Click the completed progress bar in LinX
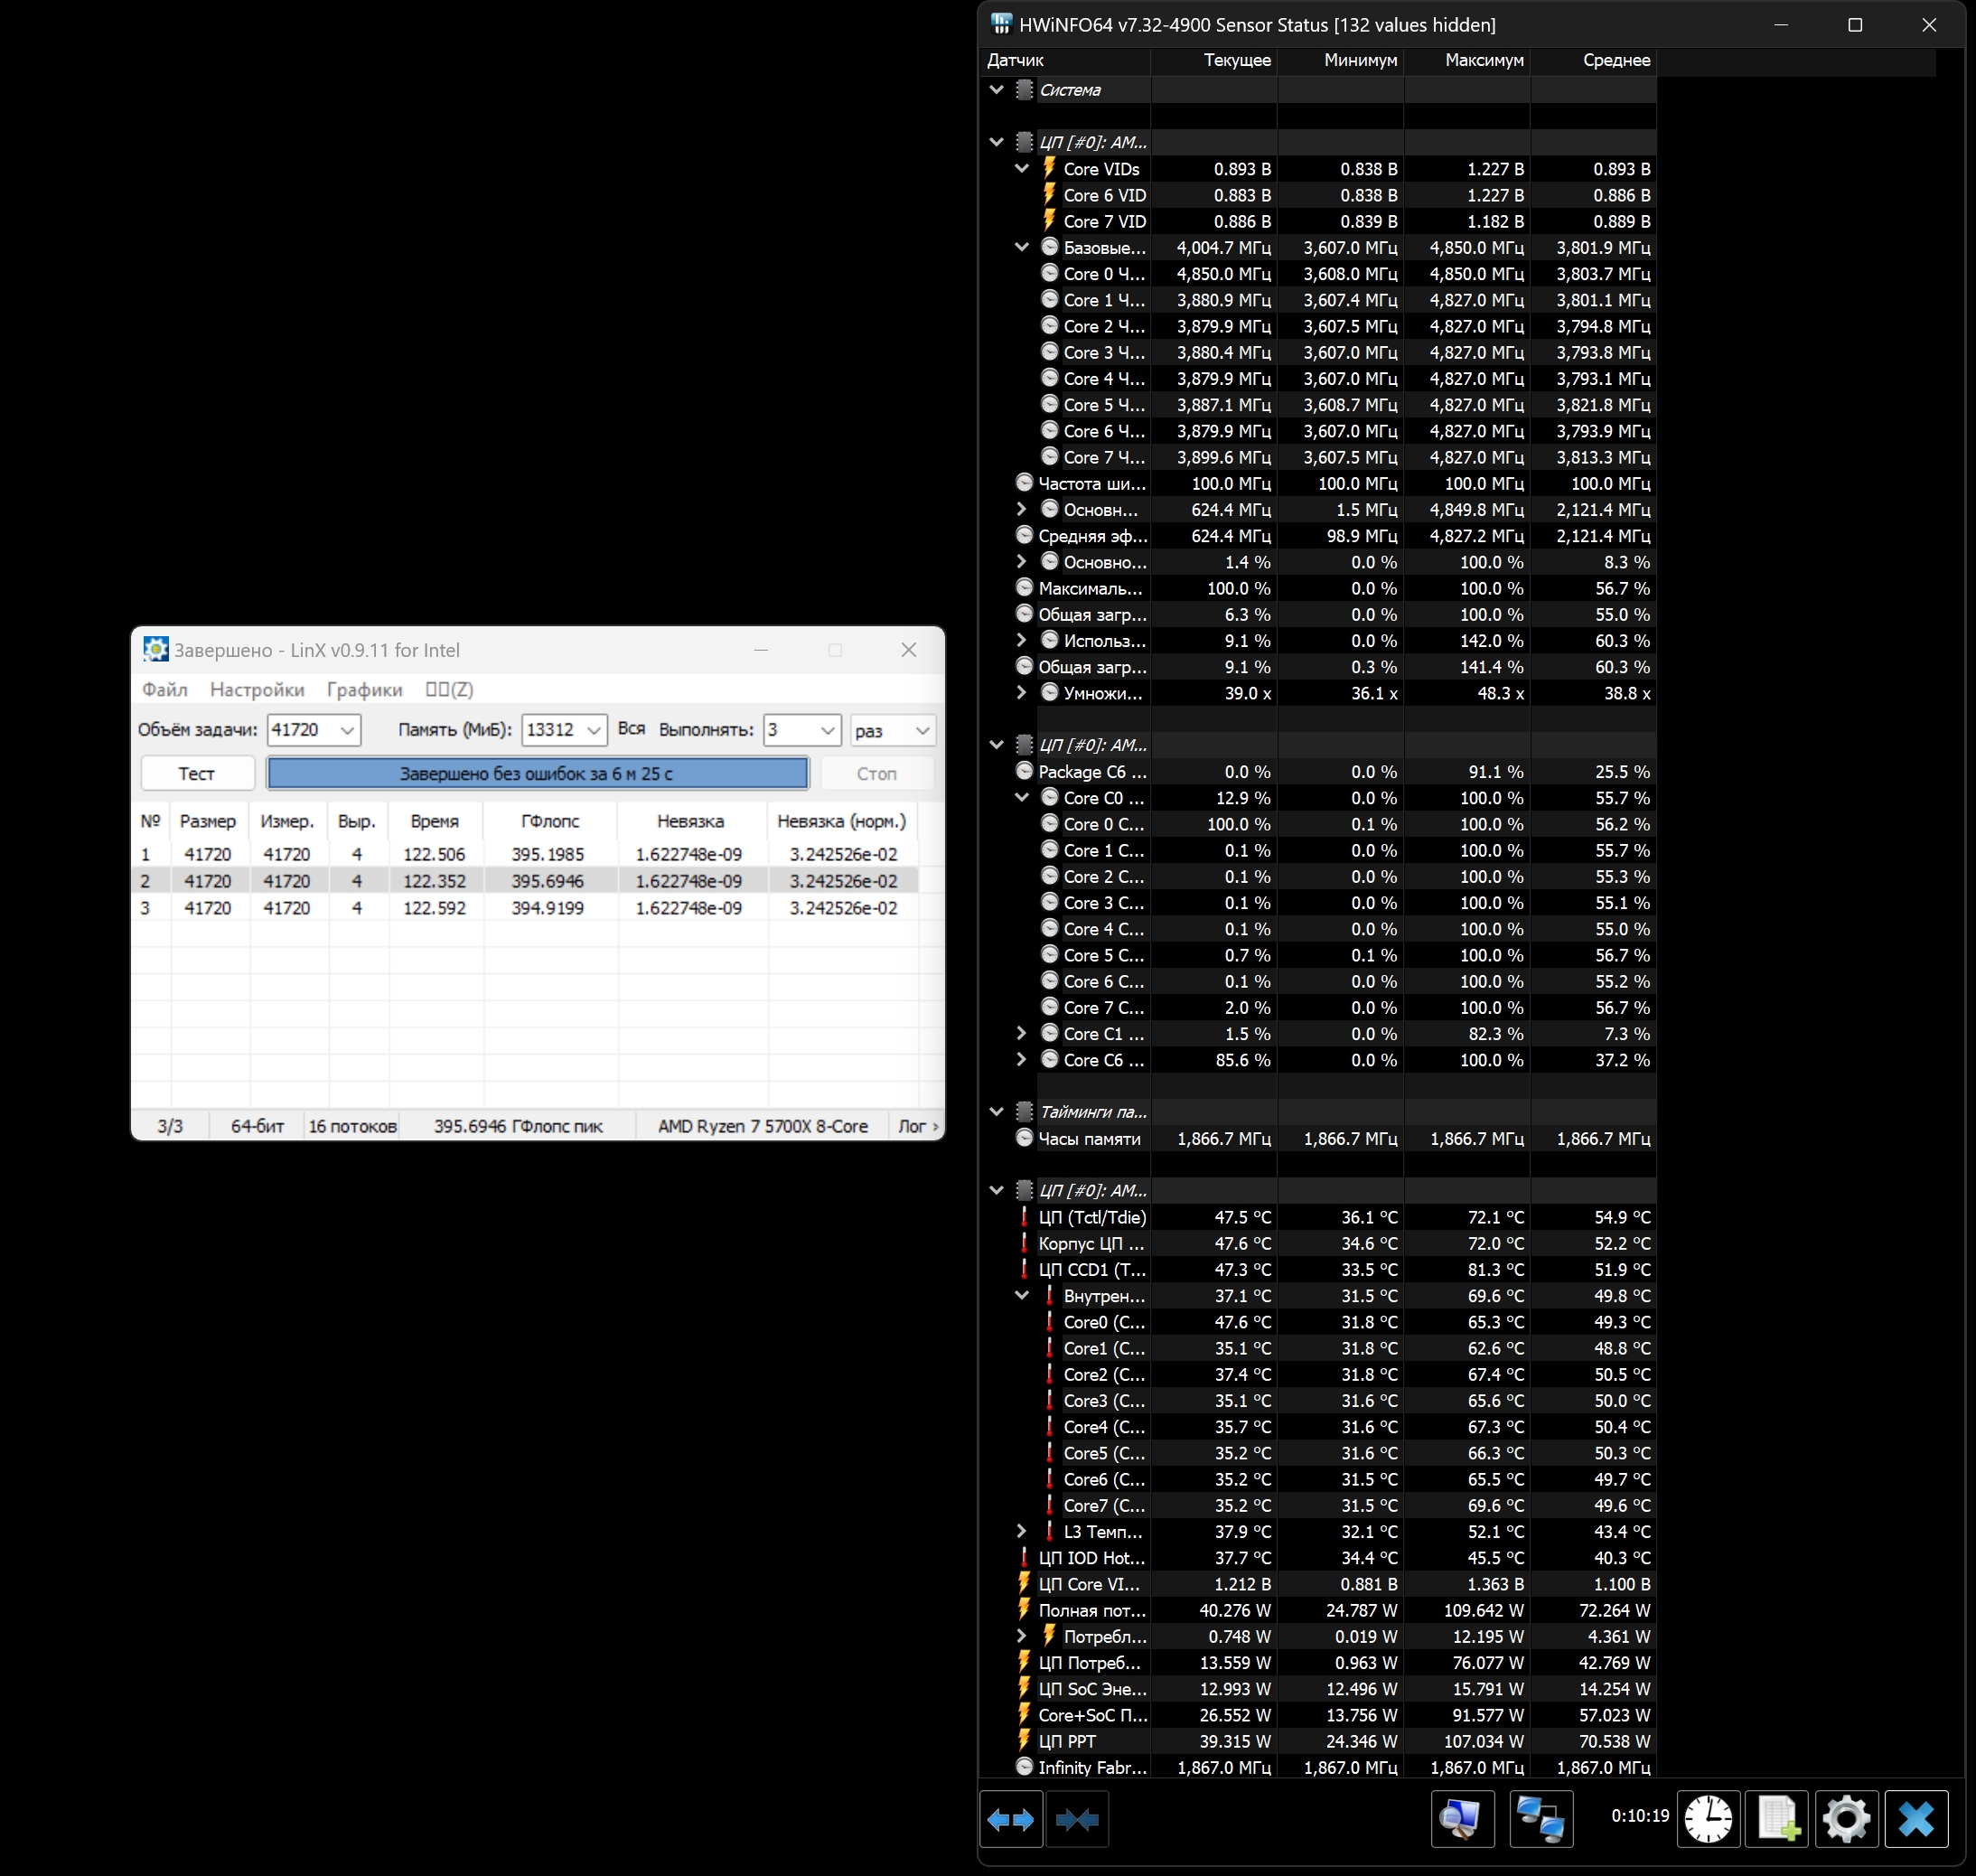Image resolution: width=1976 pixels, height=1876 pixels. click(x=537, y=773)
